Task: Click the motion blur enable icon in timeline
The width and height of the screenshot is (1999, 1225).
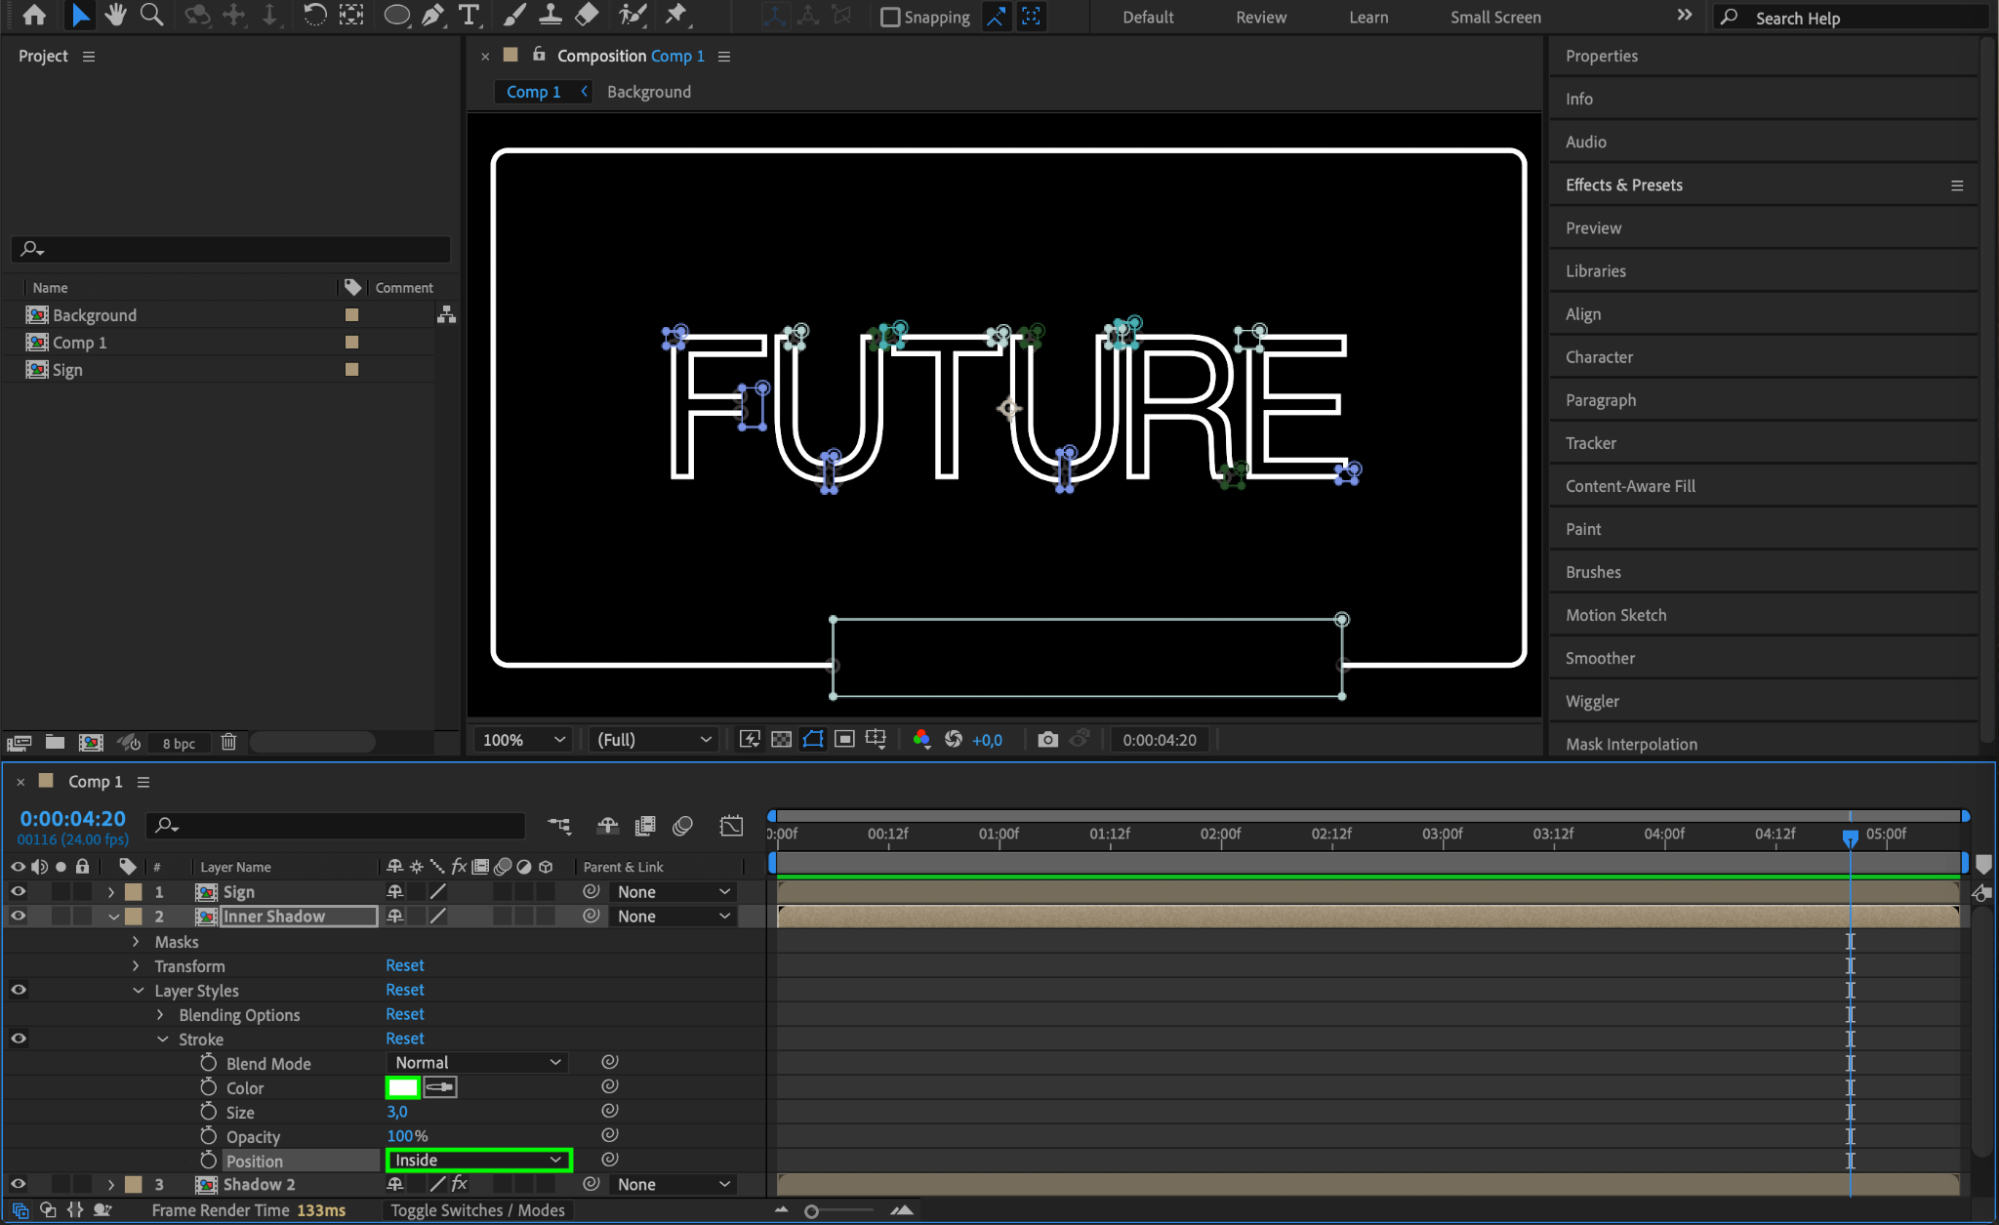Action: (x=683, y=826)
